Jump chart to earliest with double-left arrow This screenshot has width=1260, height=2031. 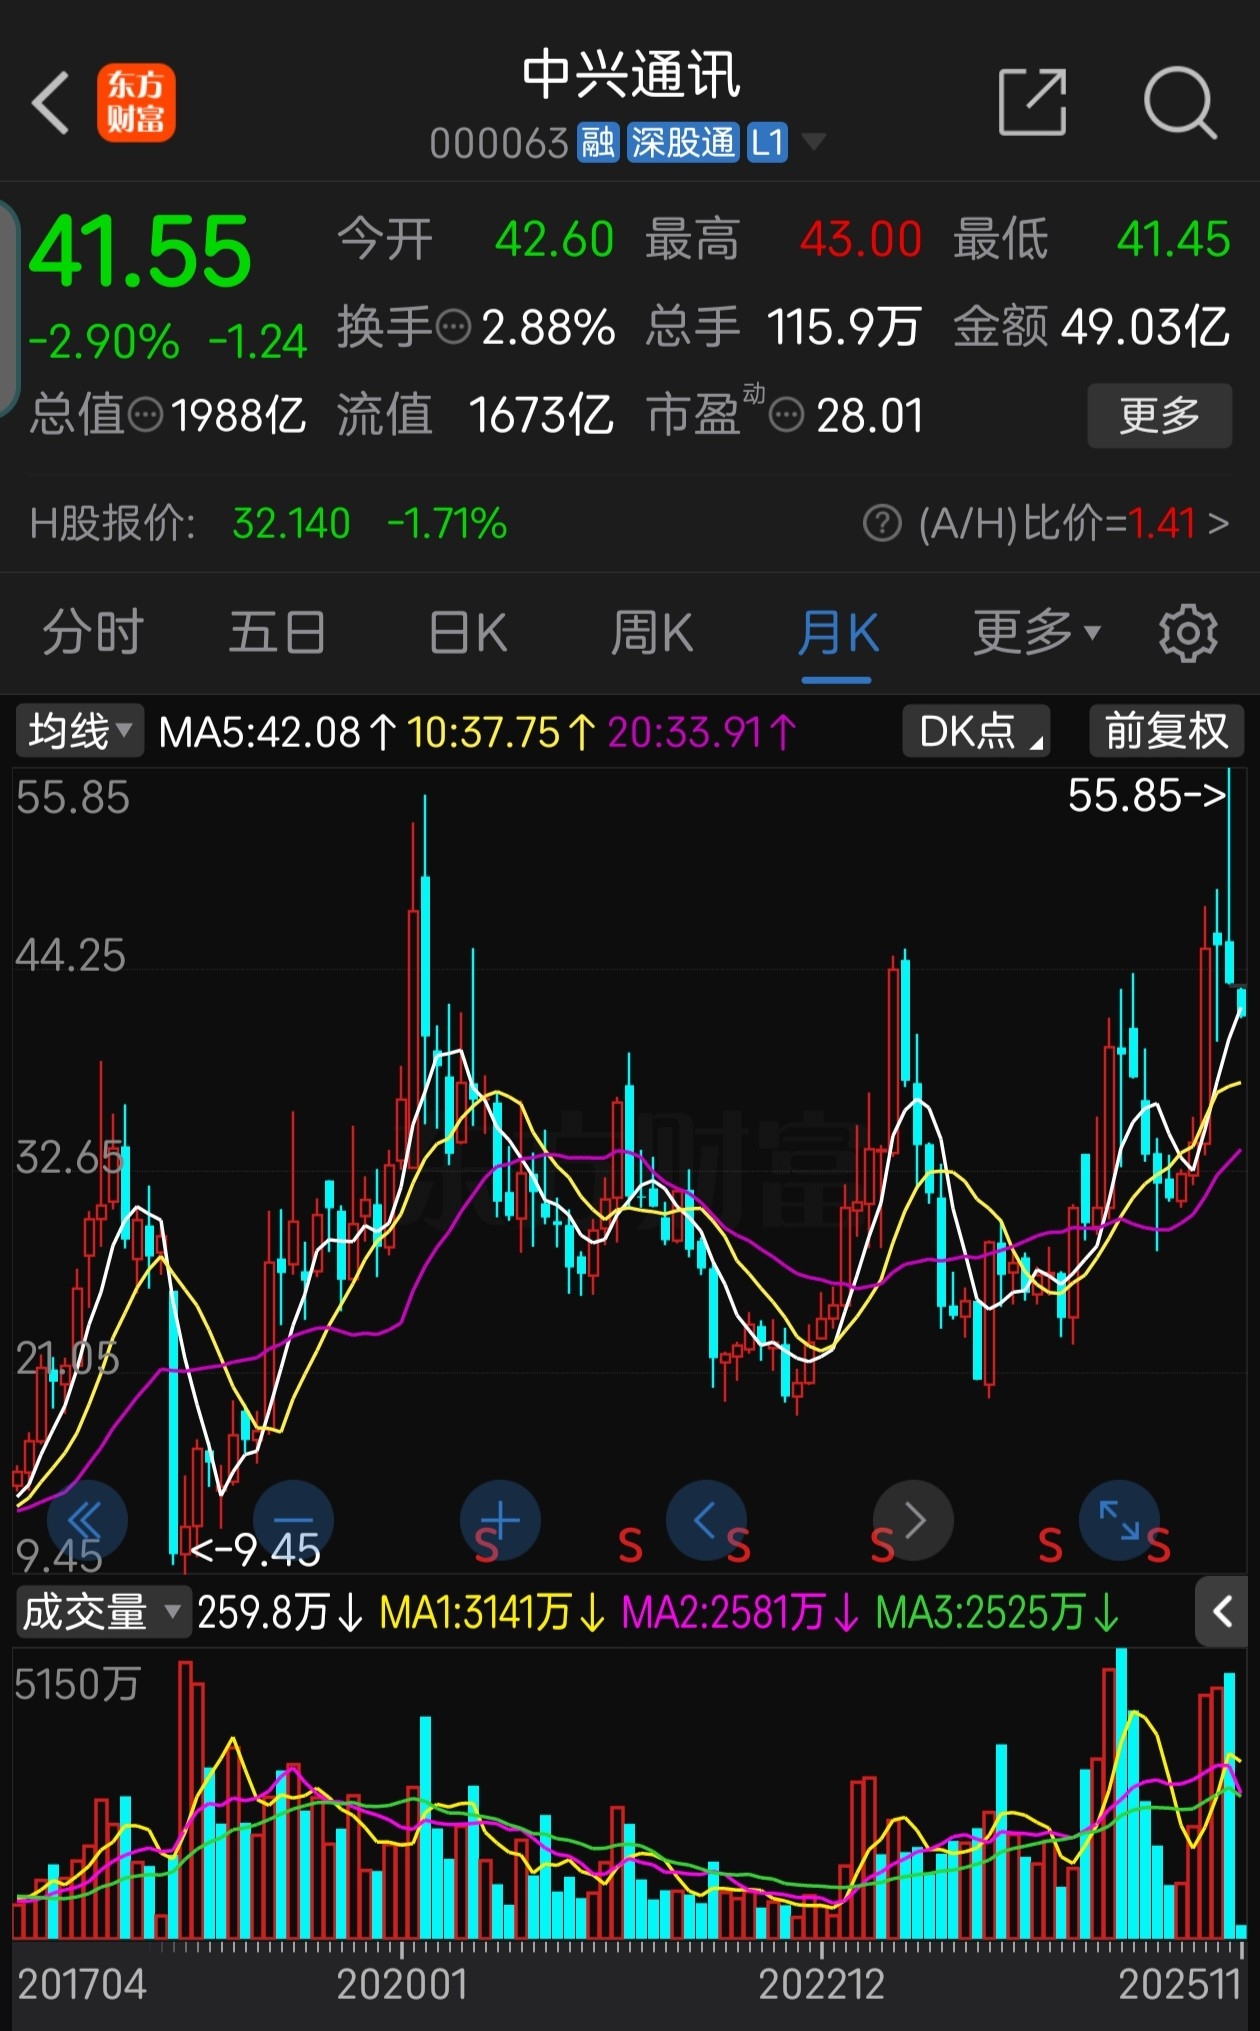pos(87,1521)
